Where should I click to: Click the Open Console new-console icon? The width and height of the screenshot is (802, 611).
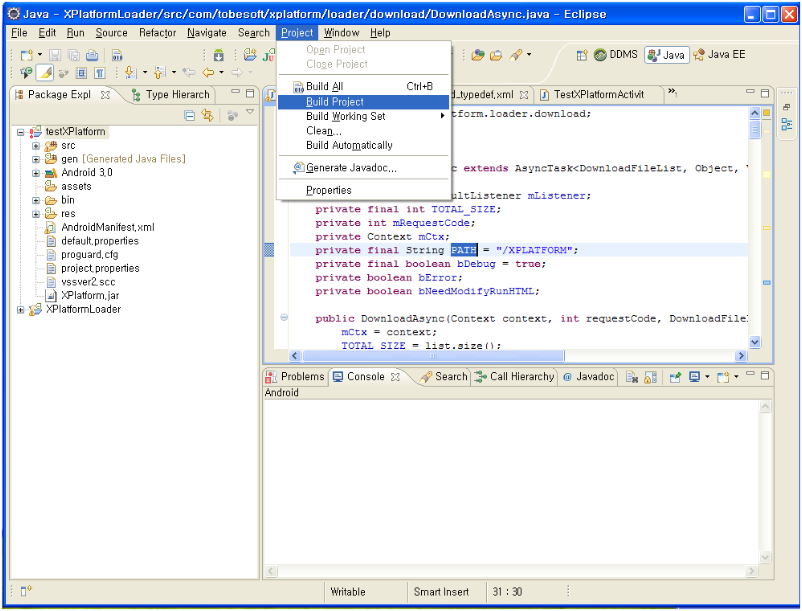point(723,377)
